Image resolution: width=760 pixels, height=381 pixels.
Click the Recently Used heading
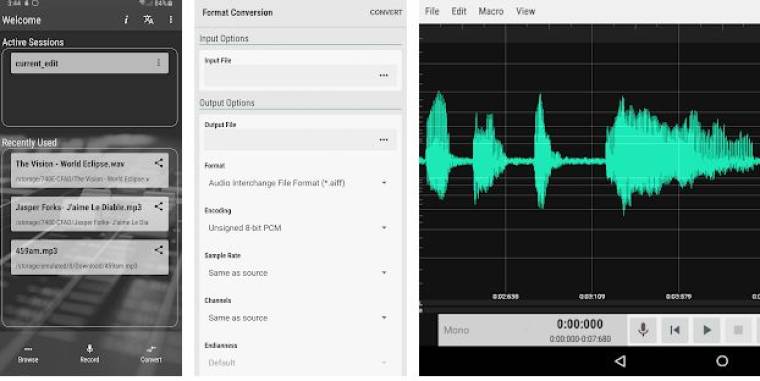click(29, 143)
